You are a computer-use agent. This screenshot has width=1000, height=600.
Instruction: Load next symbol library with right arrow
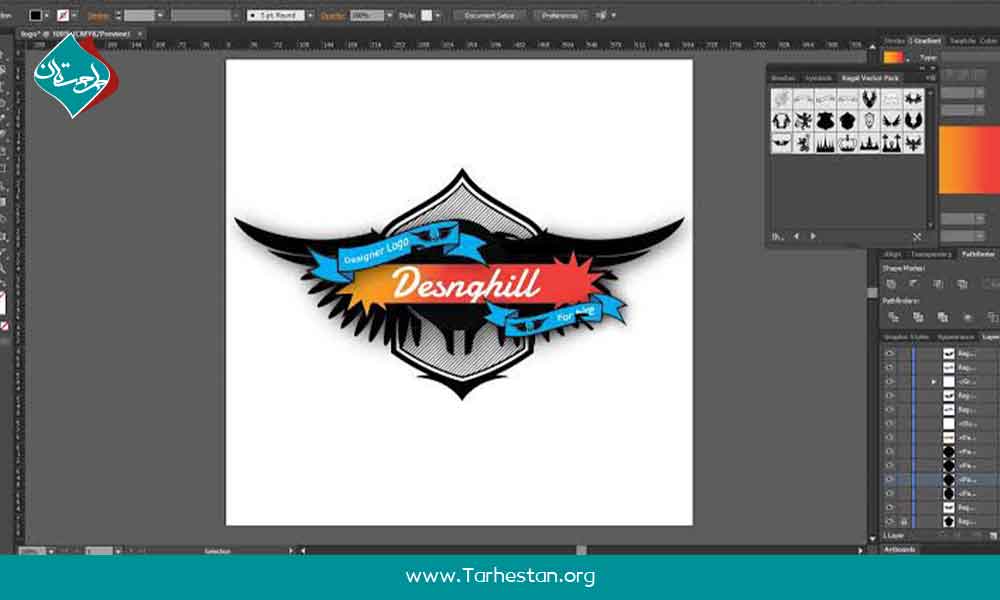coord(813,237)
